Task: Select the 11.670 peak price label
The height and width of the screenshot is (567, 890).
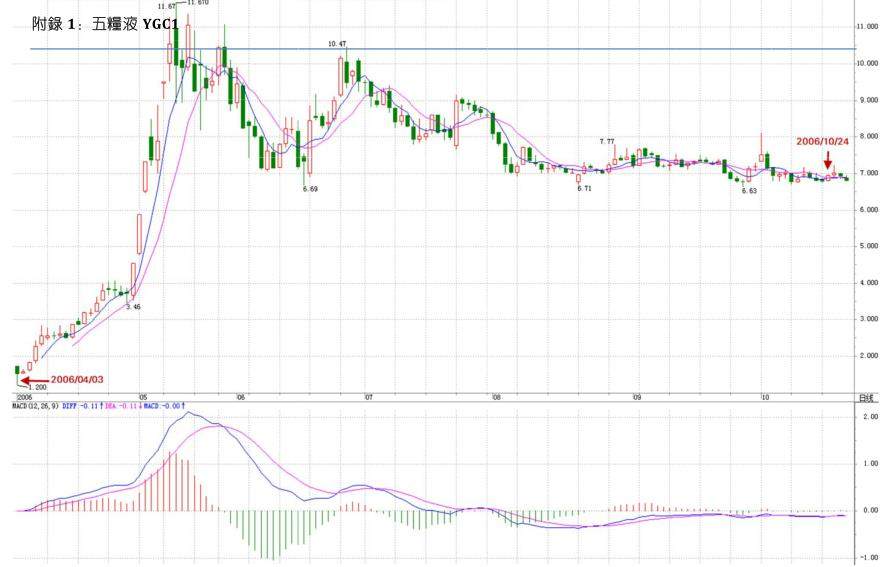Action: [198, 3]
